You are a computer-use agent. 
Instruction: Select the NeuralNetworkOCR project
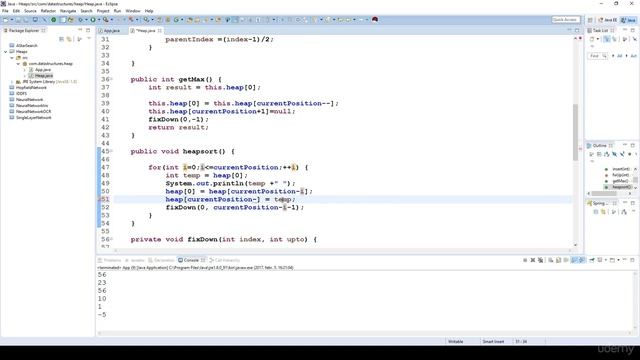tap(33, 111)
